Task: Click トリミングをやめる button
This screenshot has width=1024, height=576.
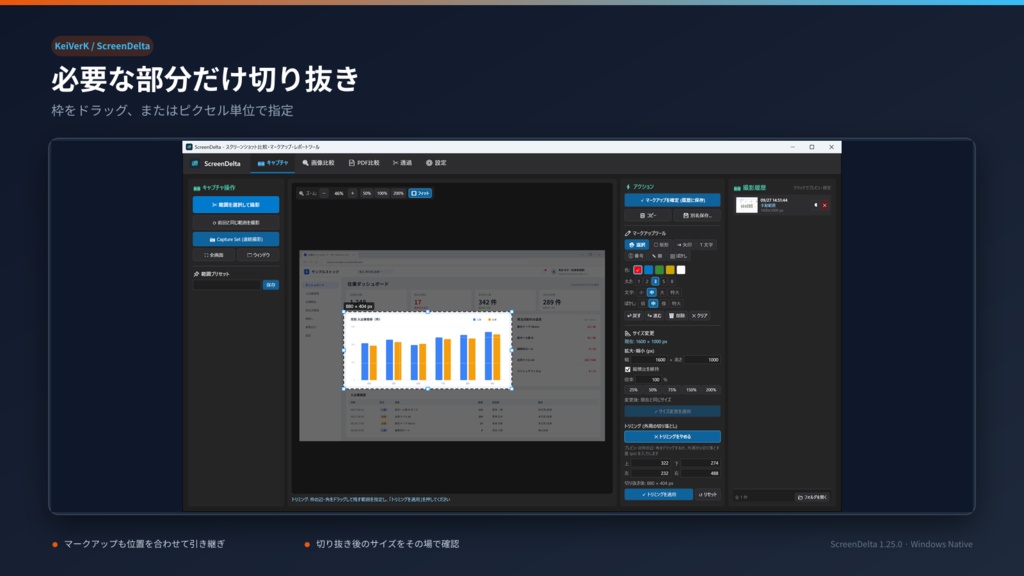Action: [x=672, y=437]
